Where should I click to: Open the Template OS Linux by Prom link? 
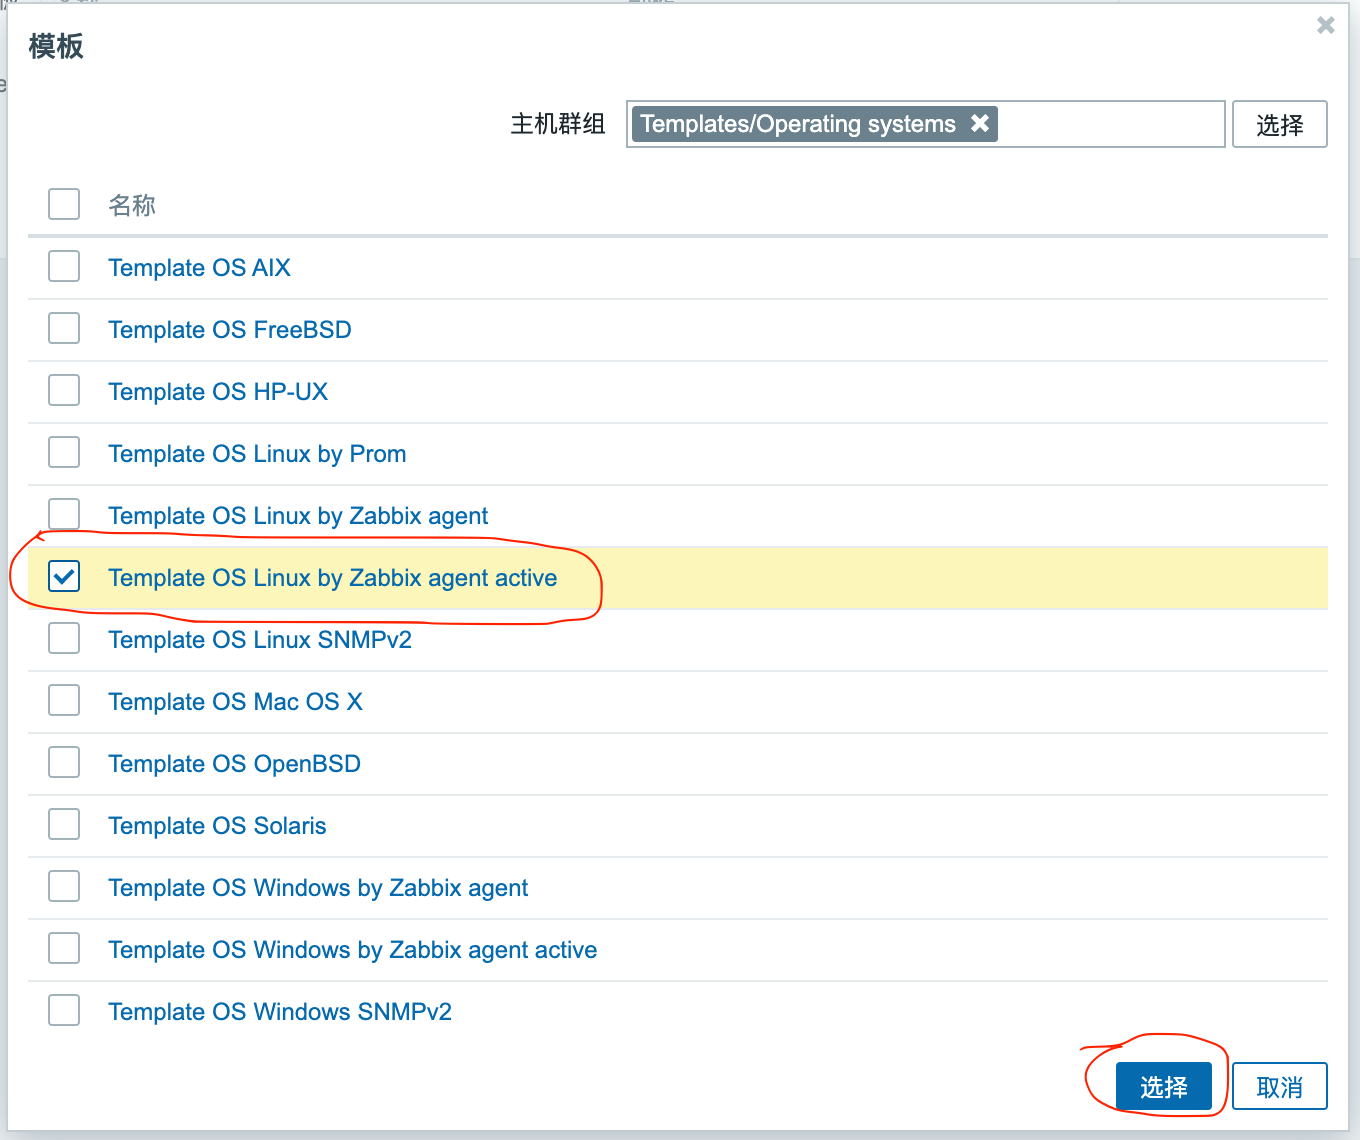(x=257, y=454)
